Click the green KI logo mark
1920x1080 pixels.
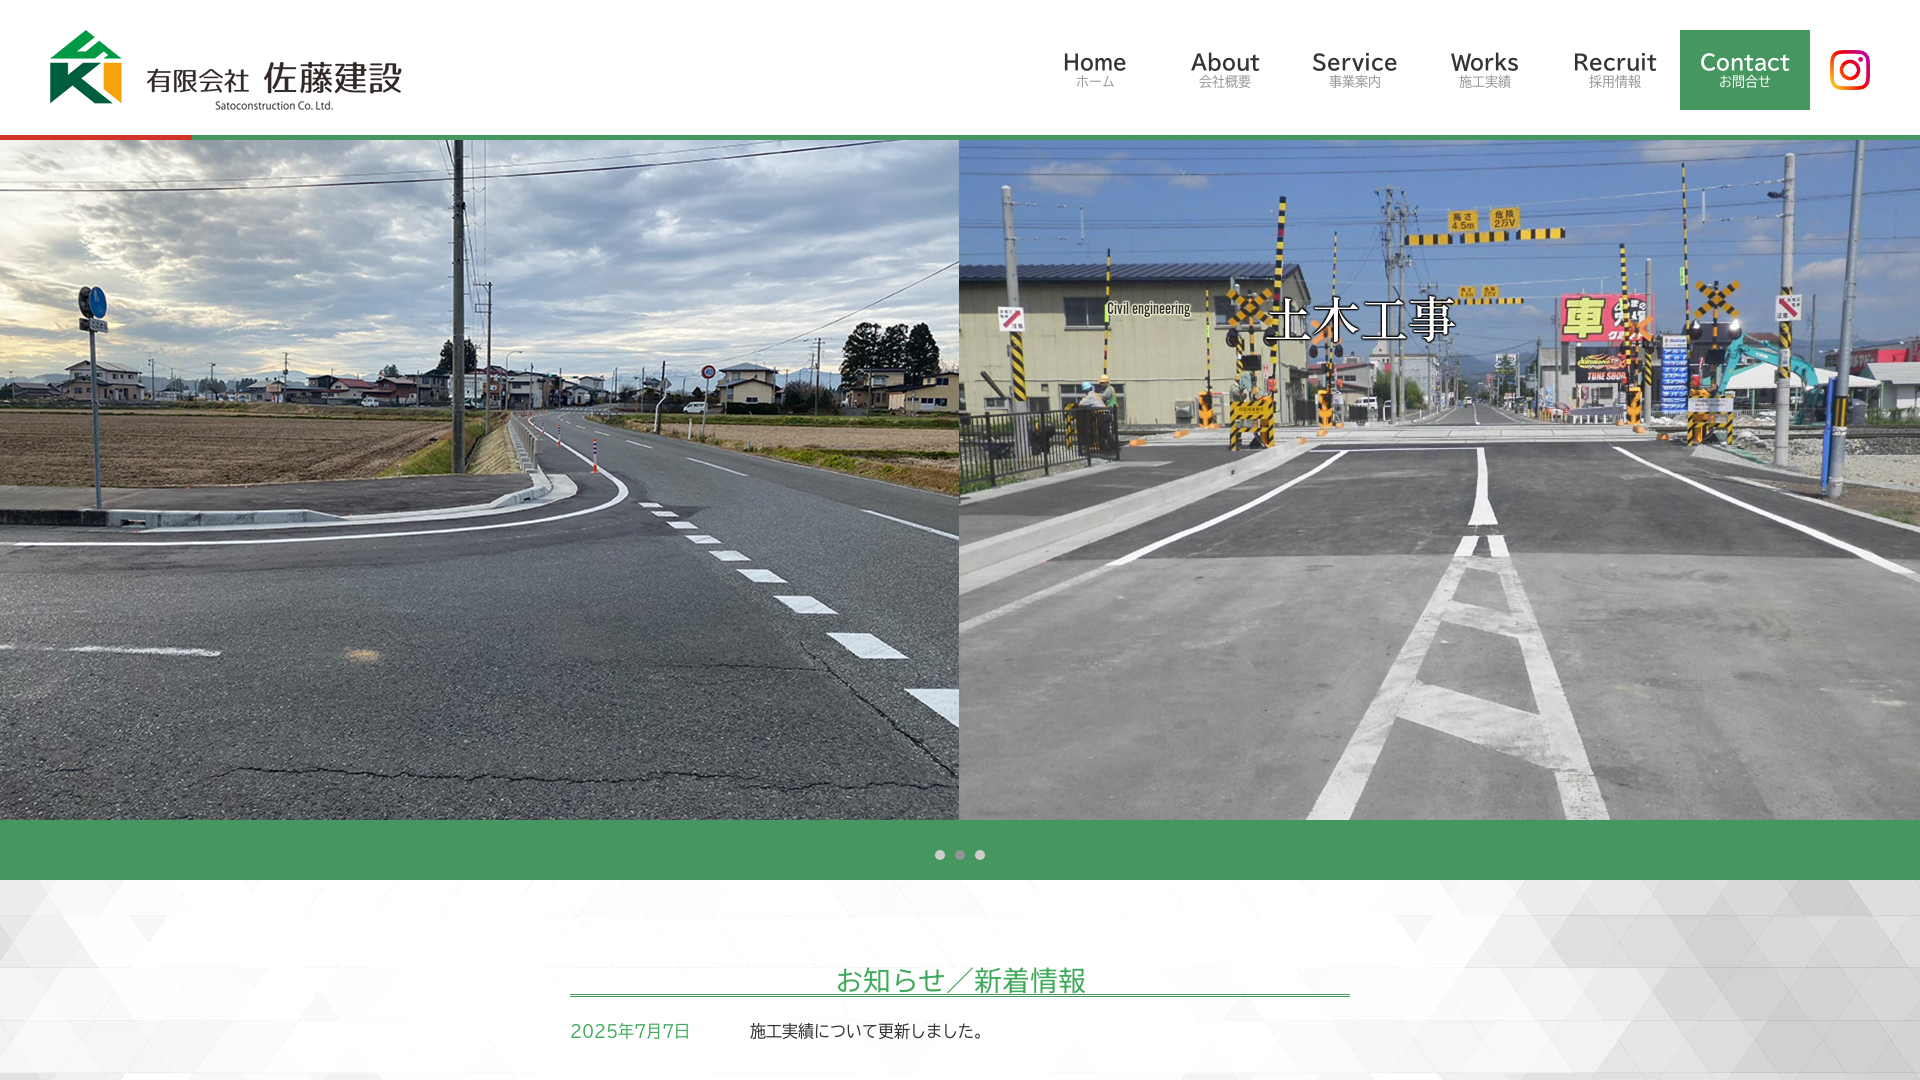pos(85,70)
